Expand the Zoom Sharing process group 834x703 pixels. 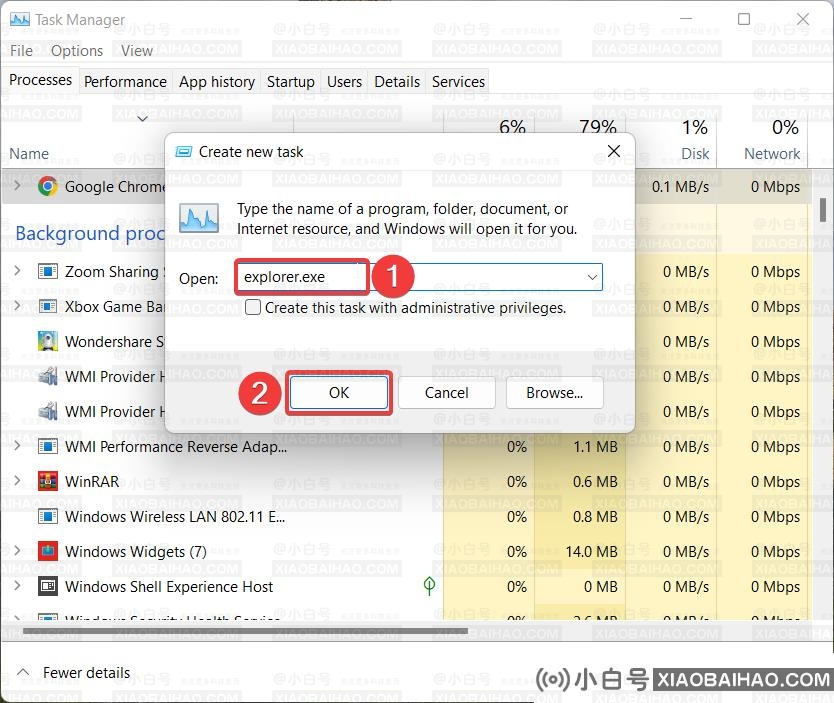pos(18,271)
